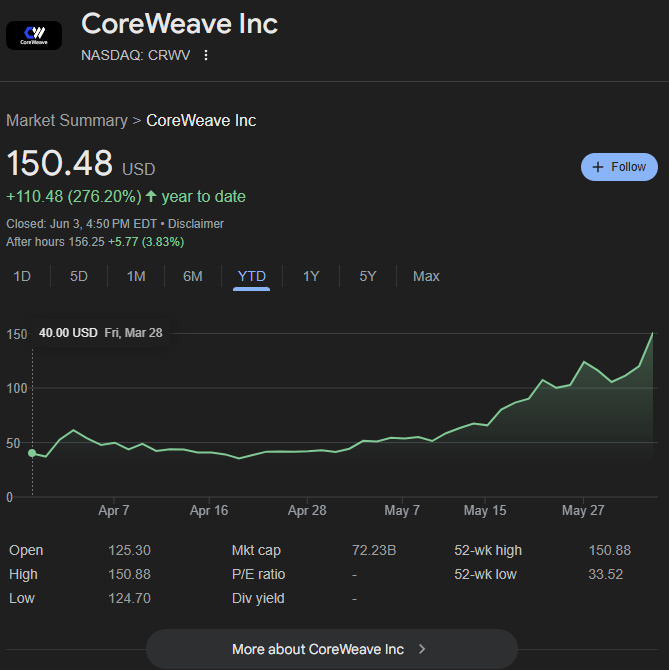Switch to the 6M range tab
This screenshot has width=669, height=670.
[193, 276]
